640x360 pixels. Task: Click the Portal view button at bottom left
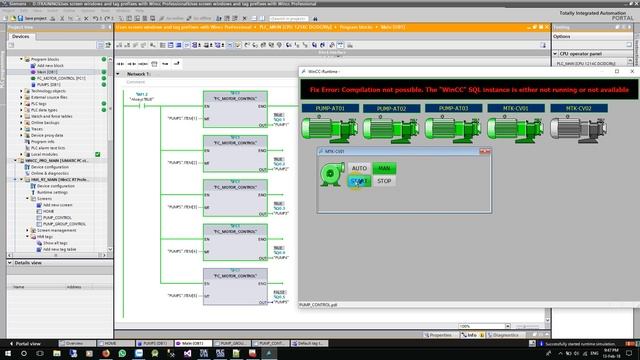click(25, 344)
